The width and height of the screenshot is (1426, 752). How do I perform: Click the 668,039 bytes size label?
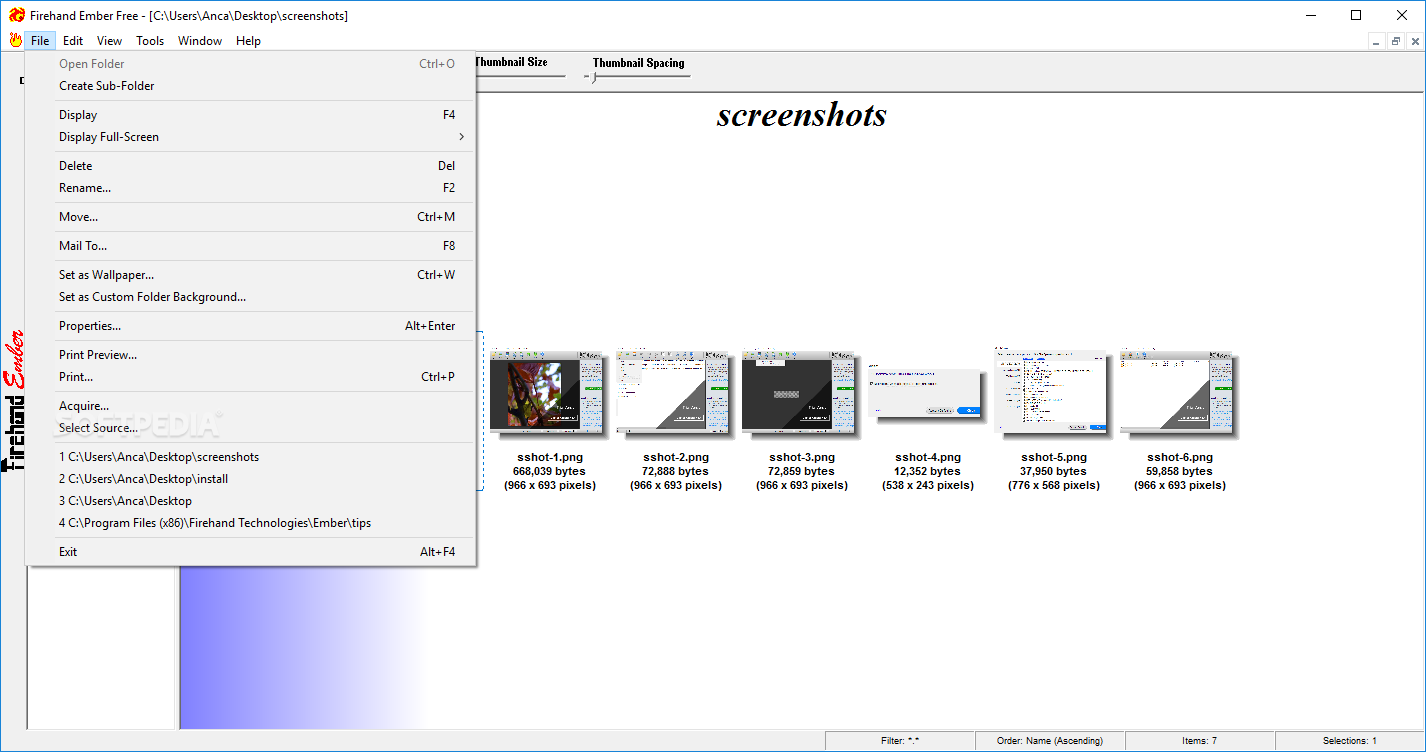click(x=550, y=472)
